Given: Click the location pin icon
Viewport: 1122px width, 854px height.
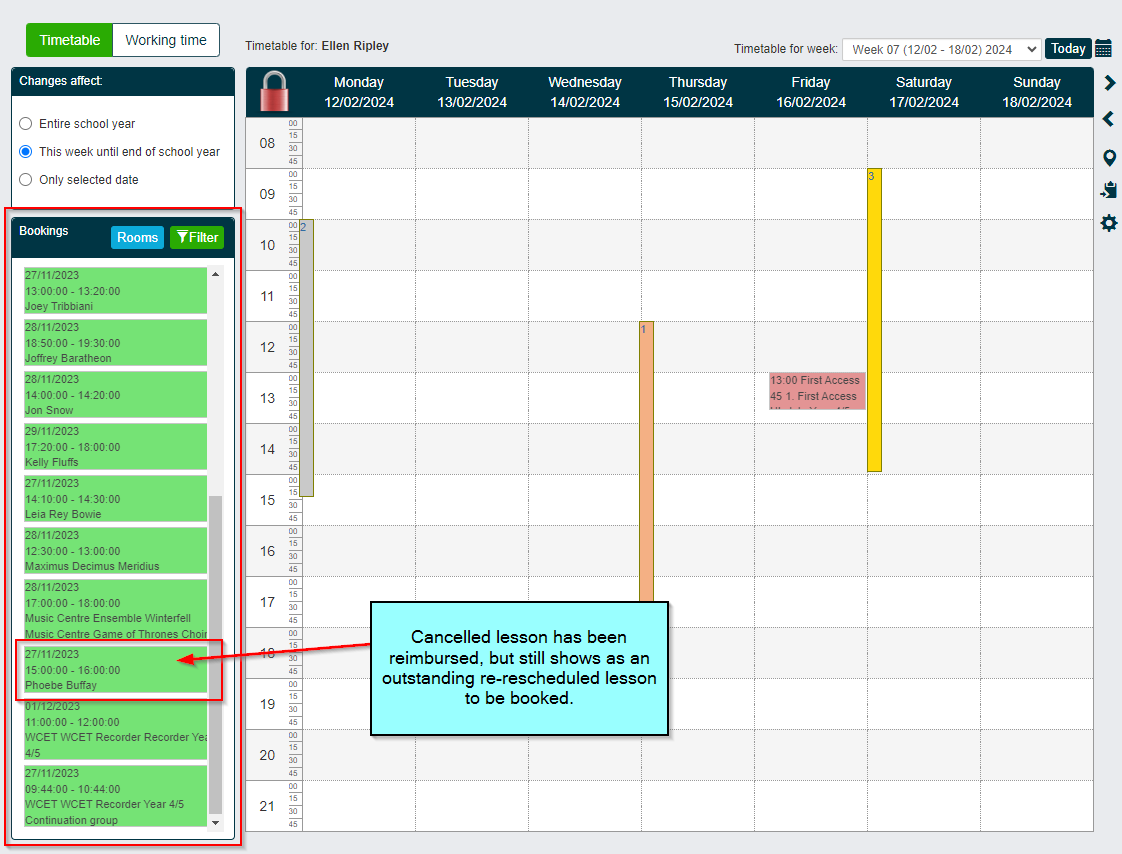Looking at the screenshot, I should 1109,157.
